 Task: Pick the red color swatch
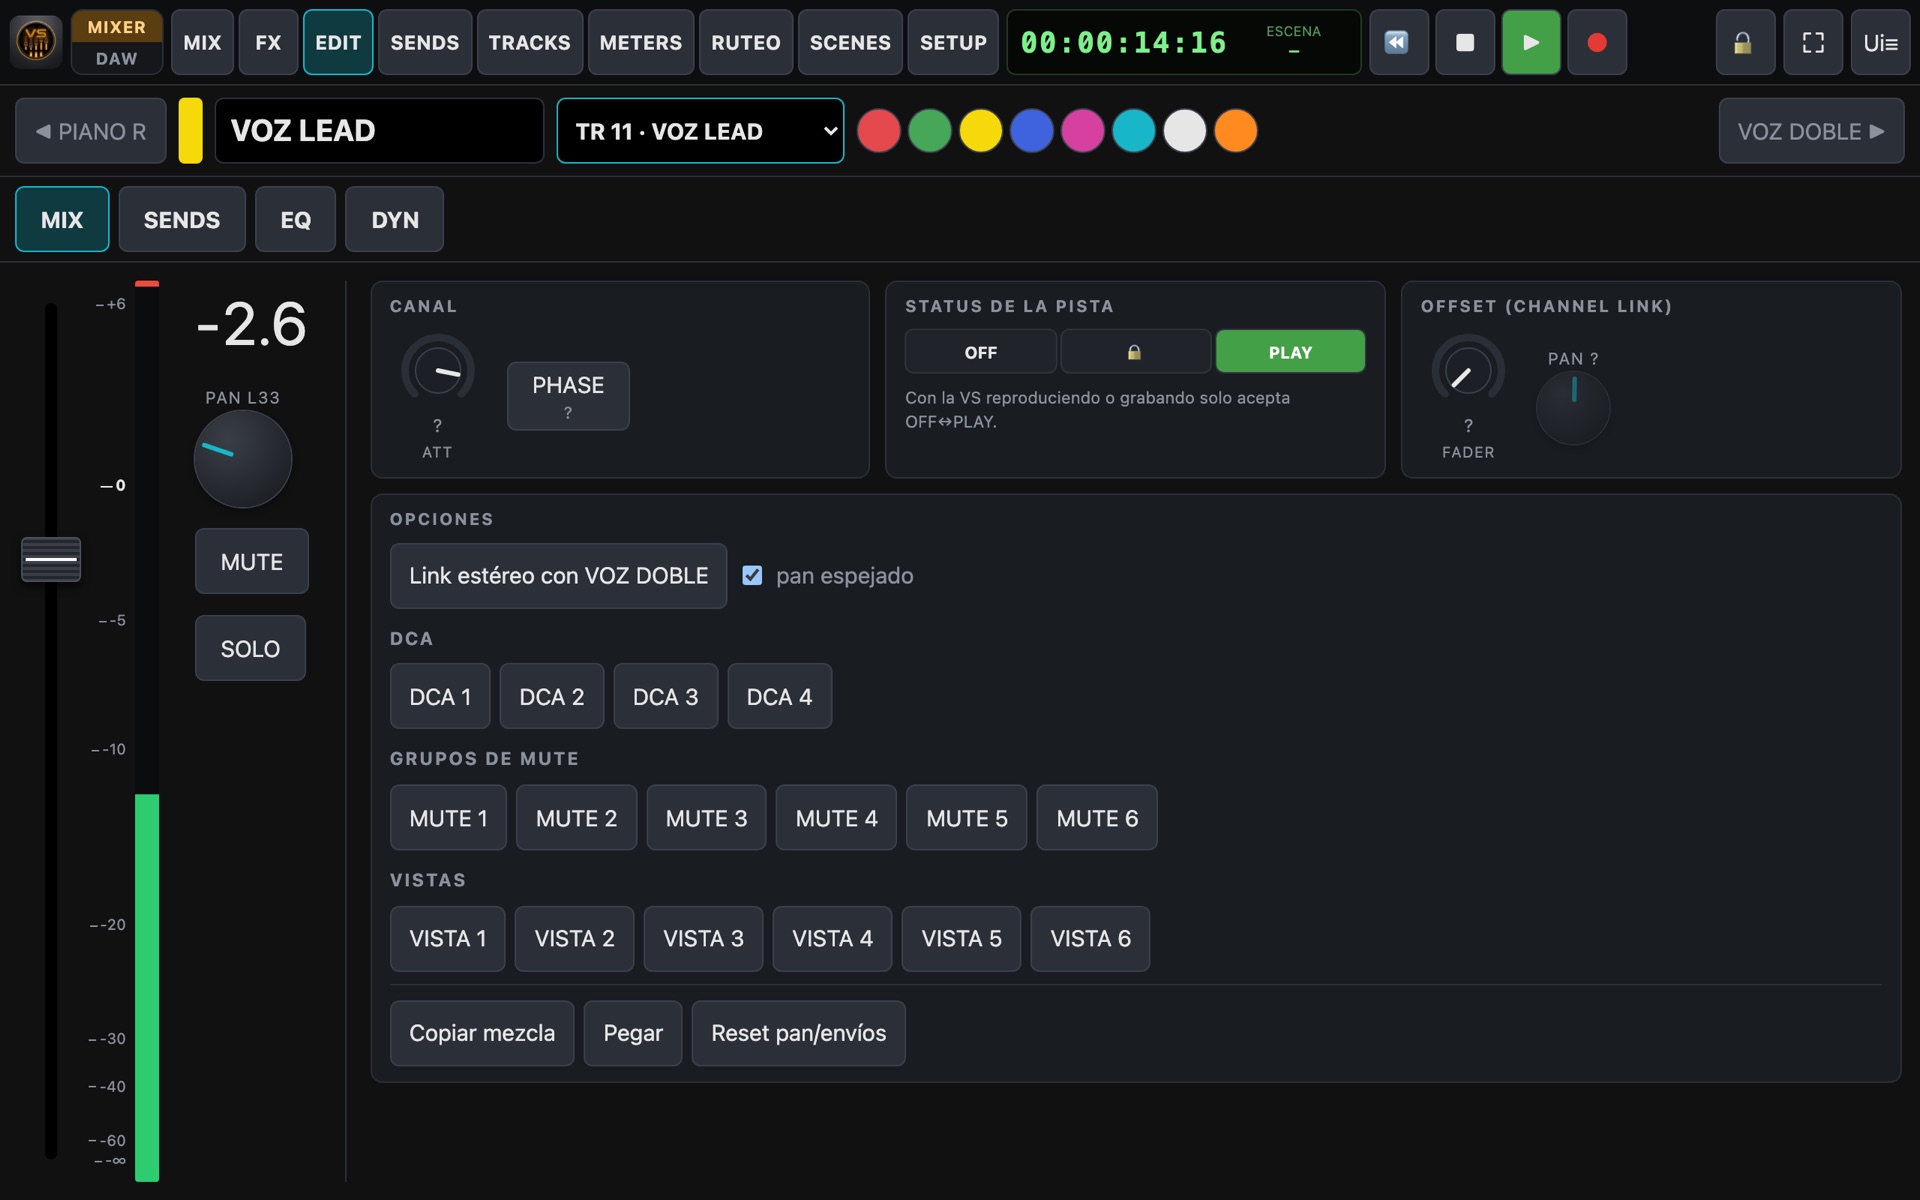click(x=879, y=131)
